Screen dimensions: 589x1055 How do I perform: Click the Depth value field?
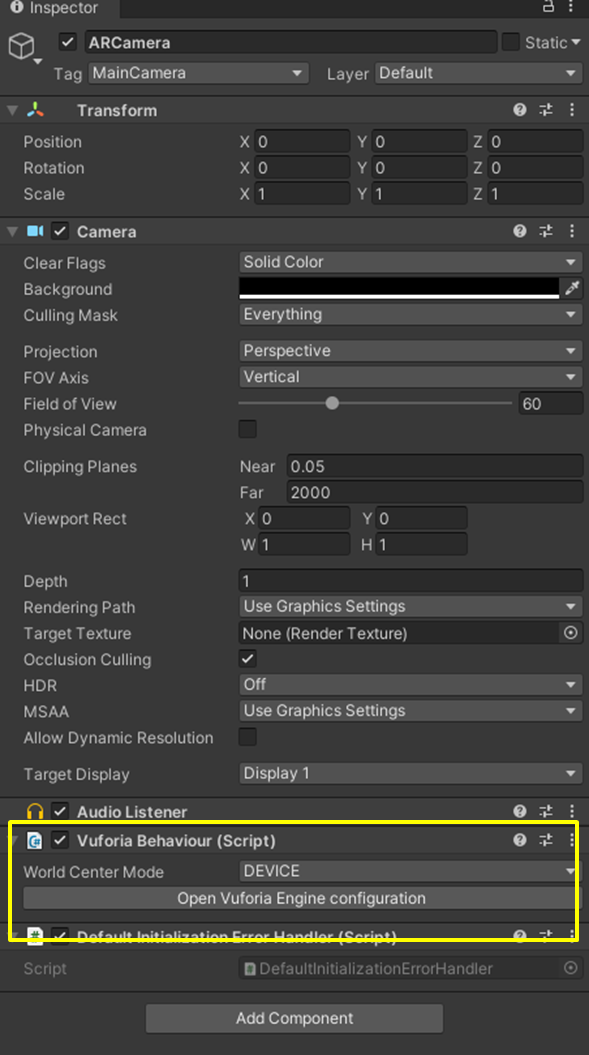(x=411, y=581)
